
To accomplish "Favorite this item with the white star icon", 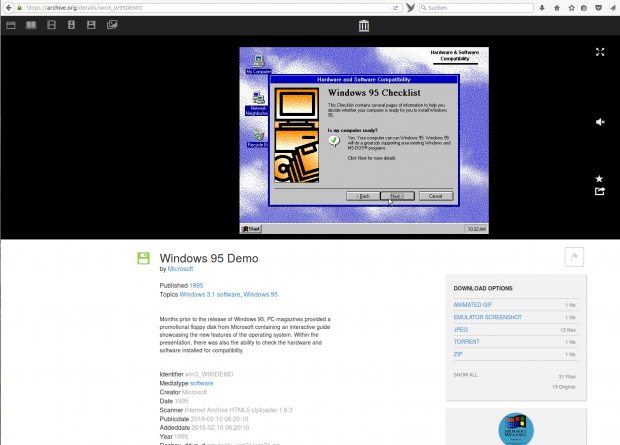I will click(x=599, y=179).
